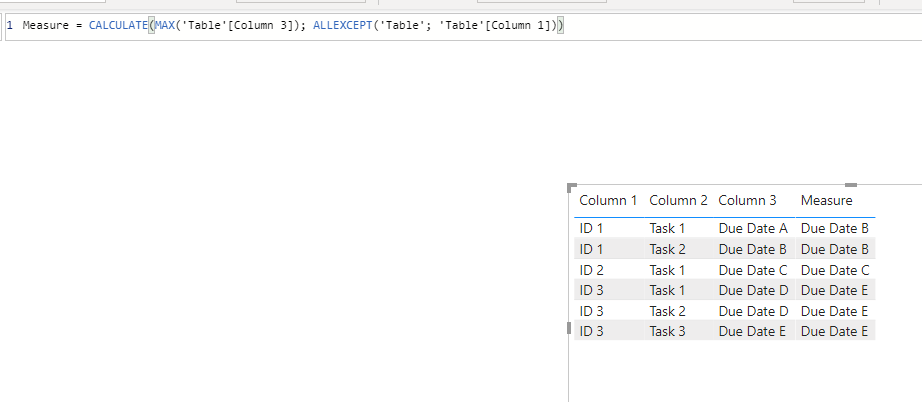The height and width of the screenshot is (402, 922).
Task: Click the Measure column header
Action: click(x=826, y=200)
